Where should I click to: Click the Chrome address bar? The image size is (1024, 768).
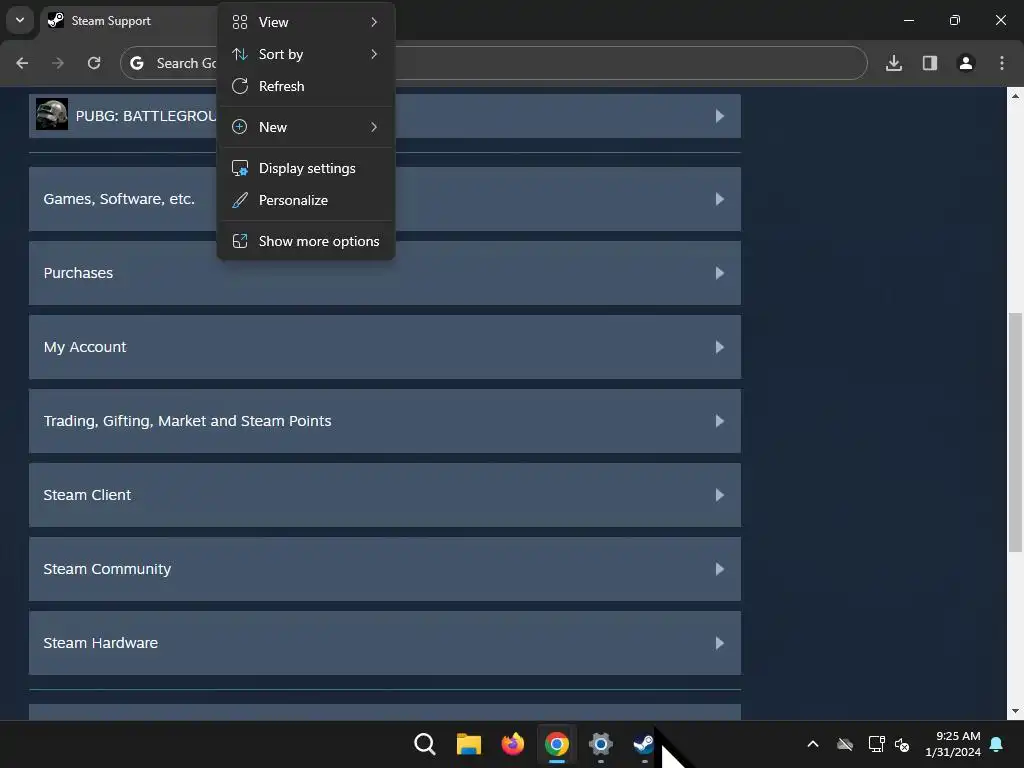tap(494, 63)
